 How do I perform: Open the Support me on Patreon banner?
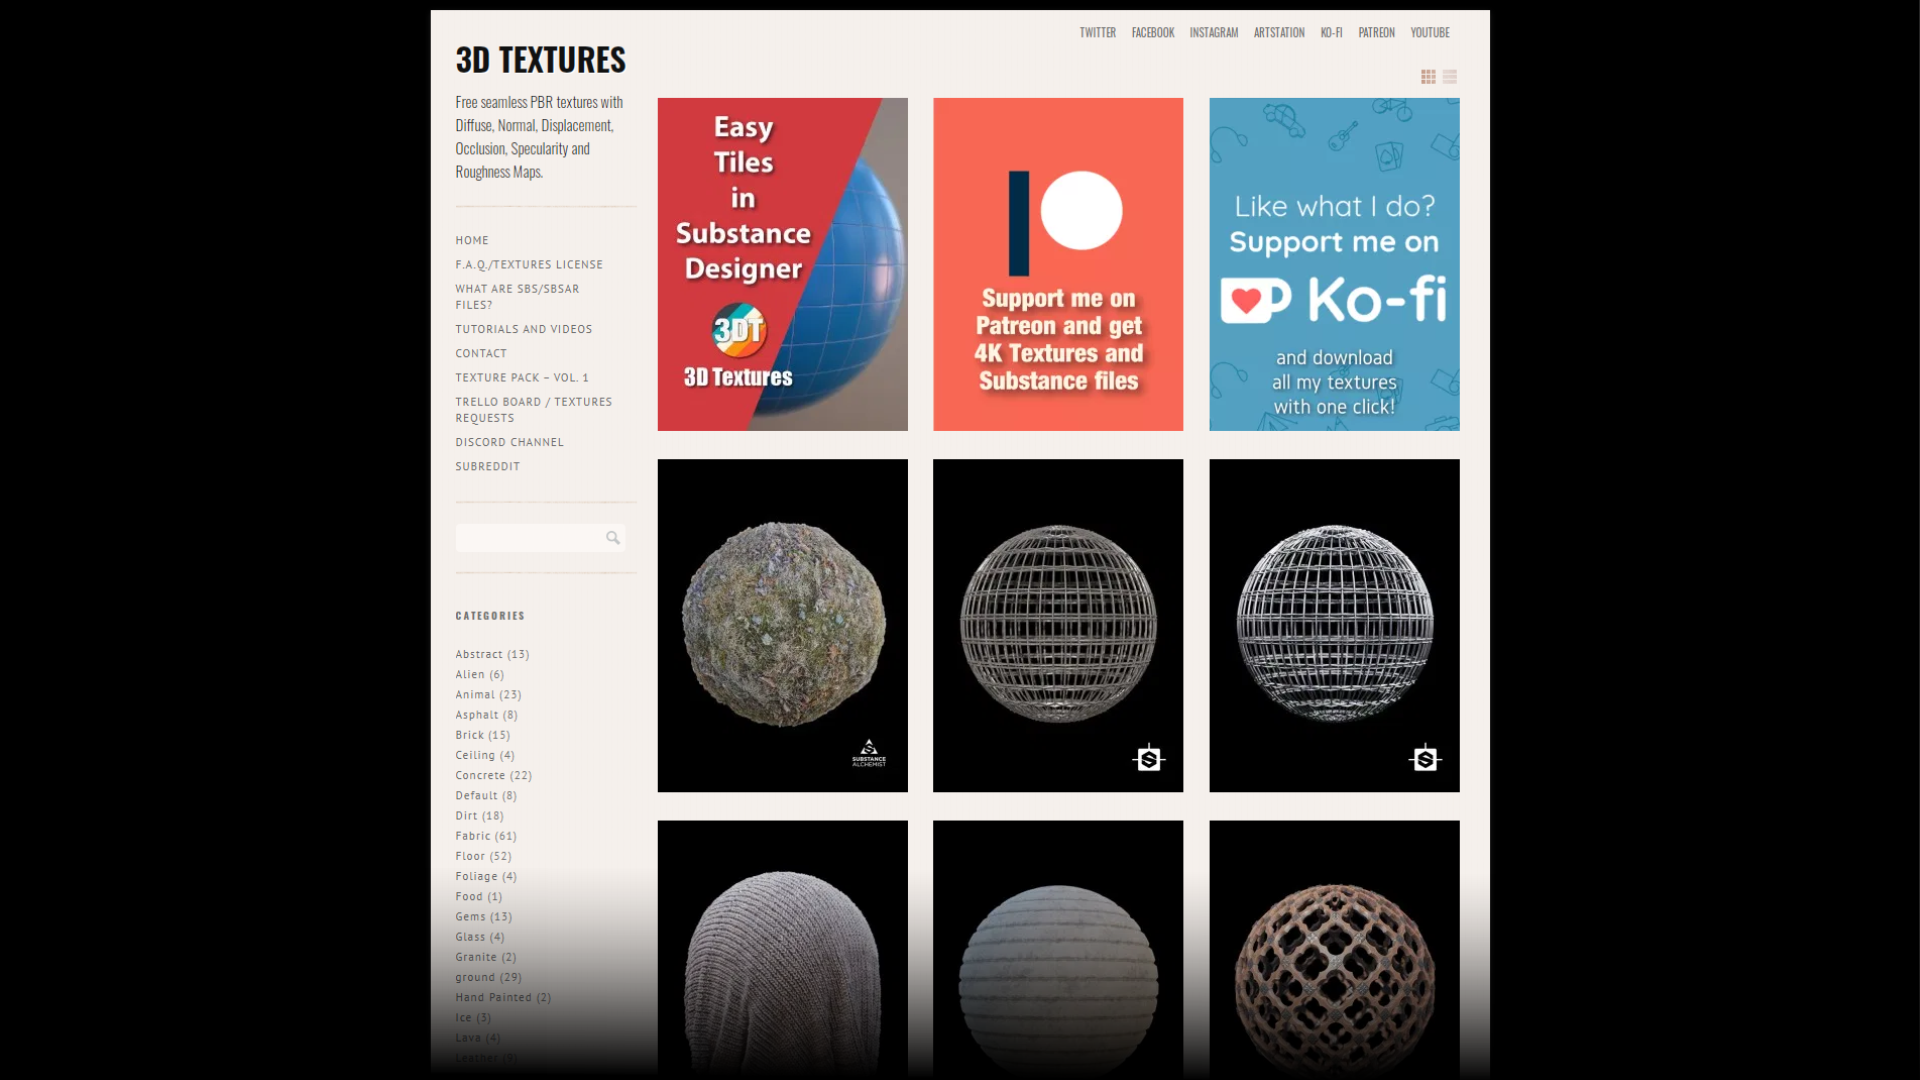pyautogui.click(x=1058, y=264)
